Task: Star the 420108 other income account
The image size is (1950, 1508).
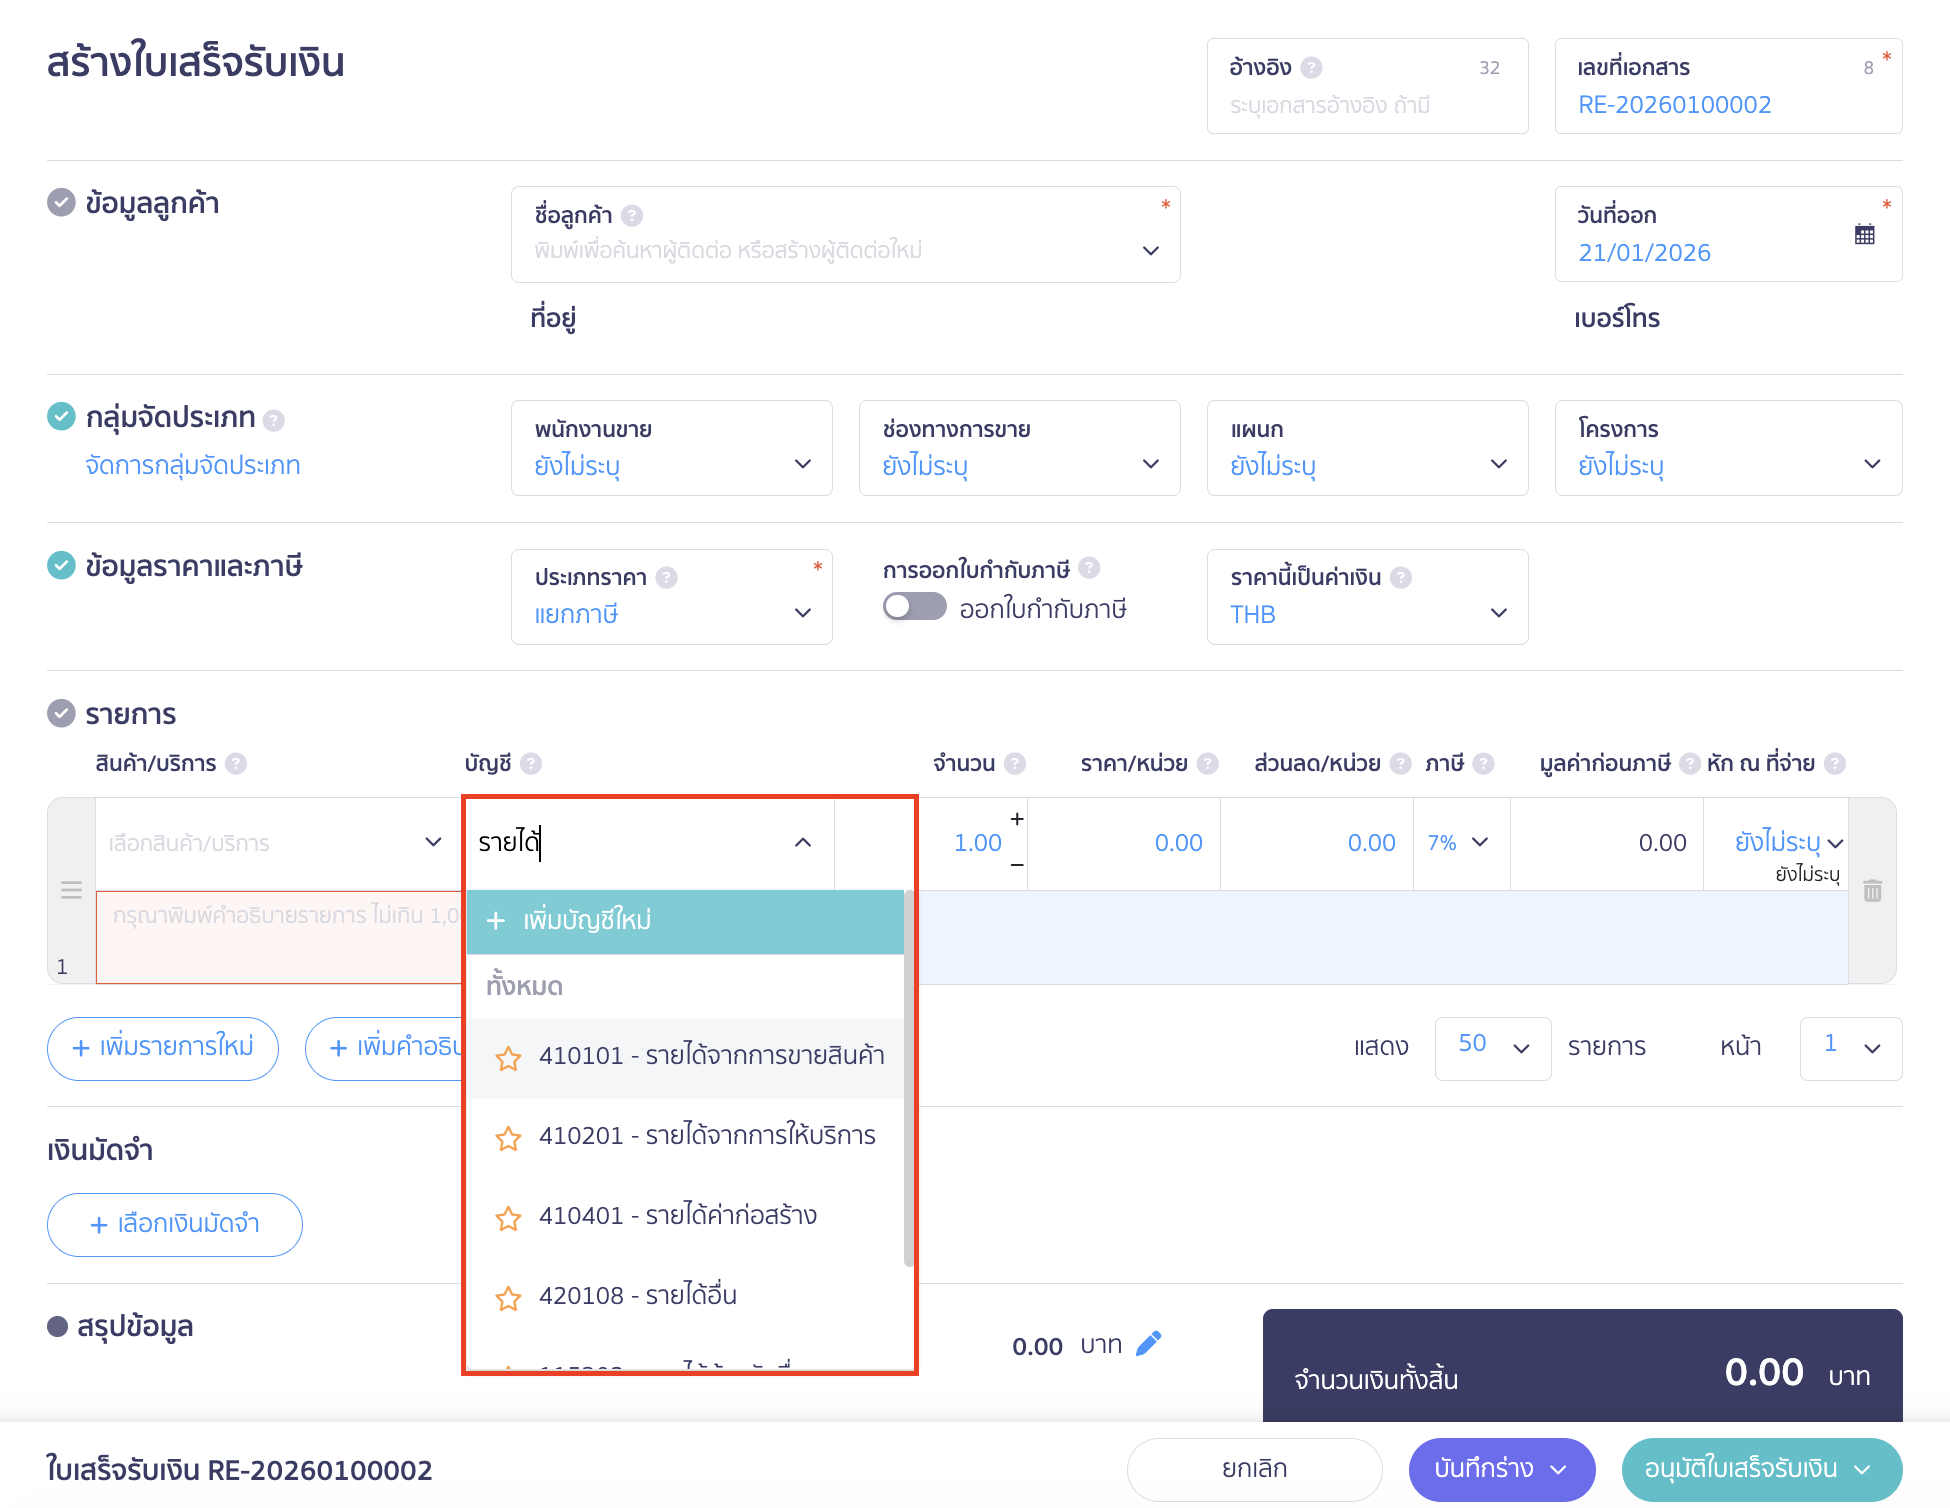Action: [508, 1298]
